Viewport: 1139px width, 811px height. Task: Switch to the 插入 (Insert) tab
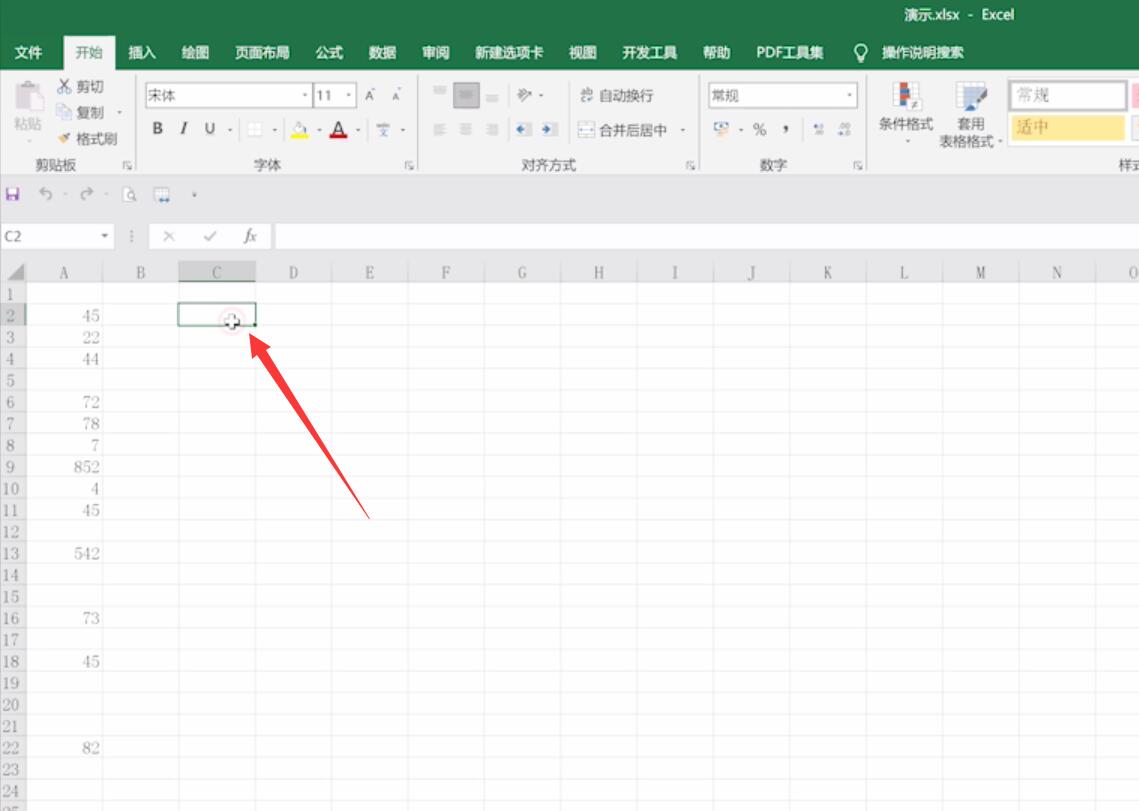point(142,52)
